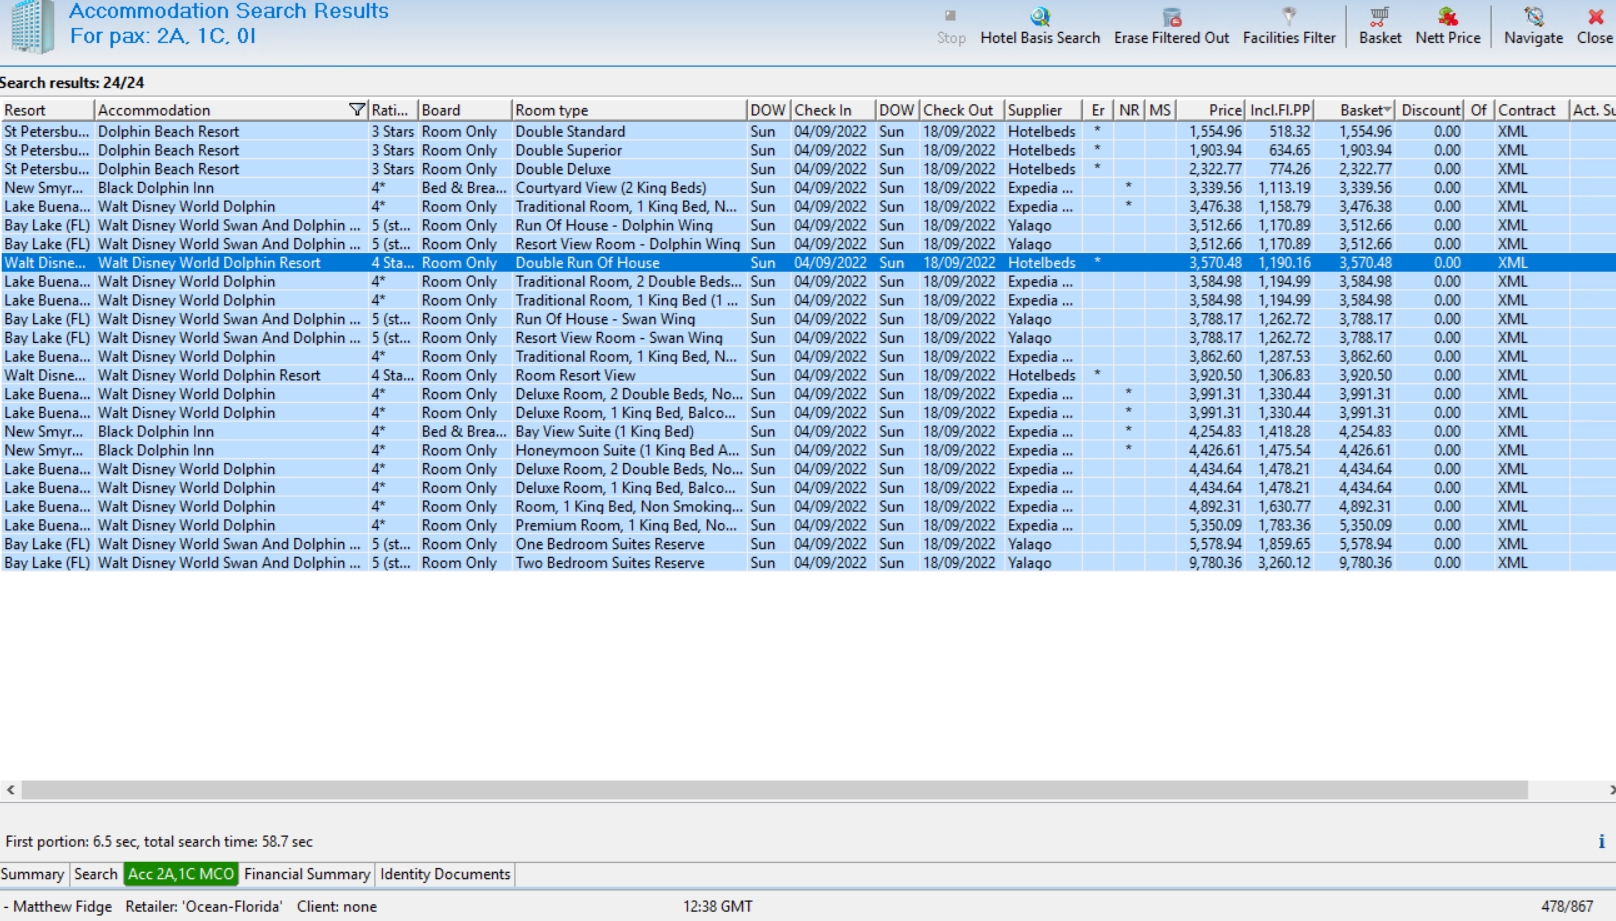Close the Accommodation Search Results panel
1616x921 pixels.
click(x=1594, y=27)
